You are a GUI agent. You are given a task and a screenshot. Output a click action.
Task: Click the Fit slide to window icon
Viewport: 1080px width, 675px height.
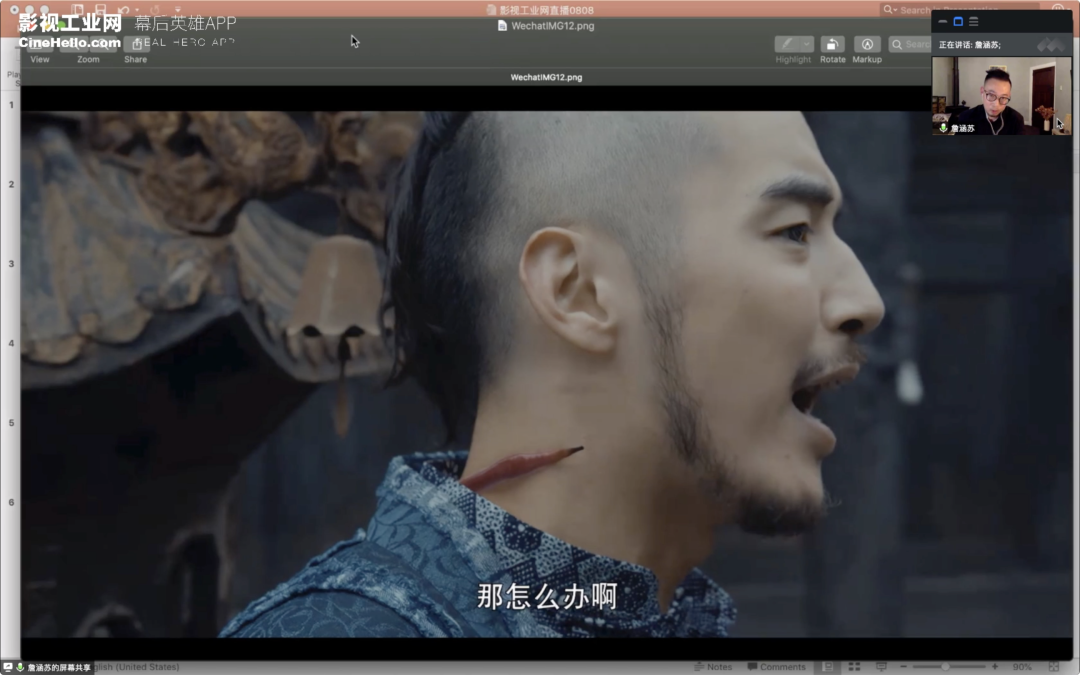[x=1053, y=667]
